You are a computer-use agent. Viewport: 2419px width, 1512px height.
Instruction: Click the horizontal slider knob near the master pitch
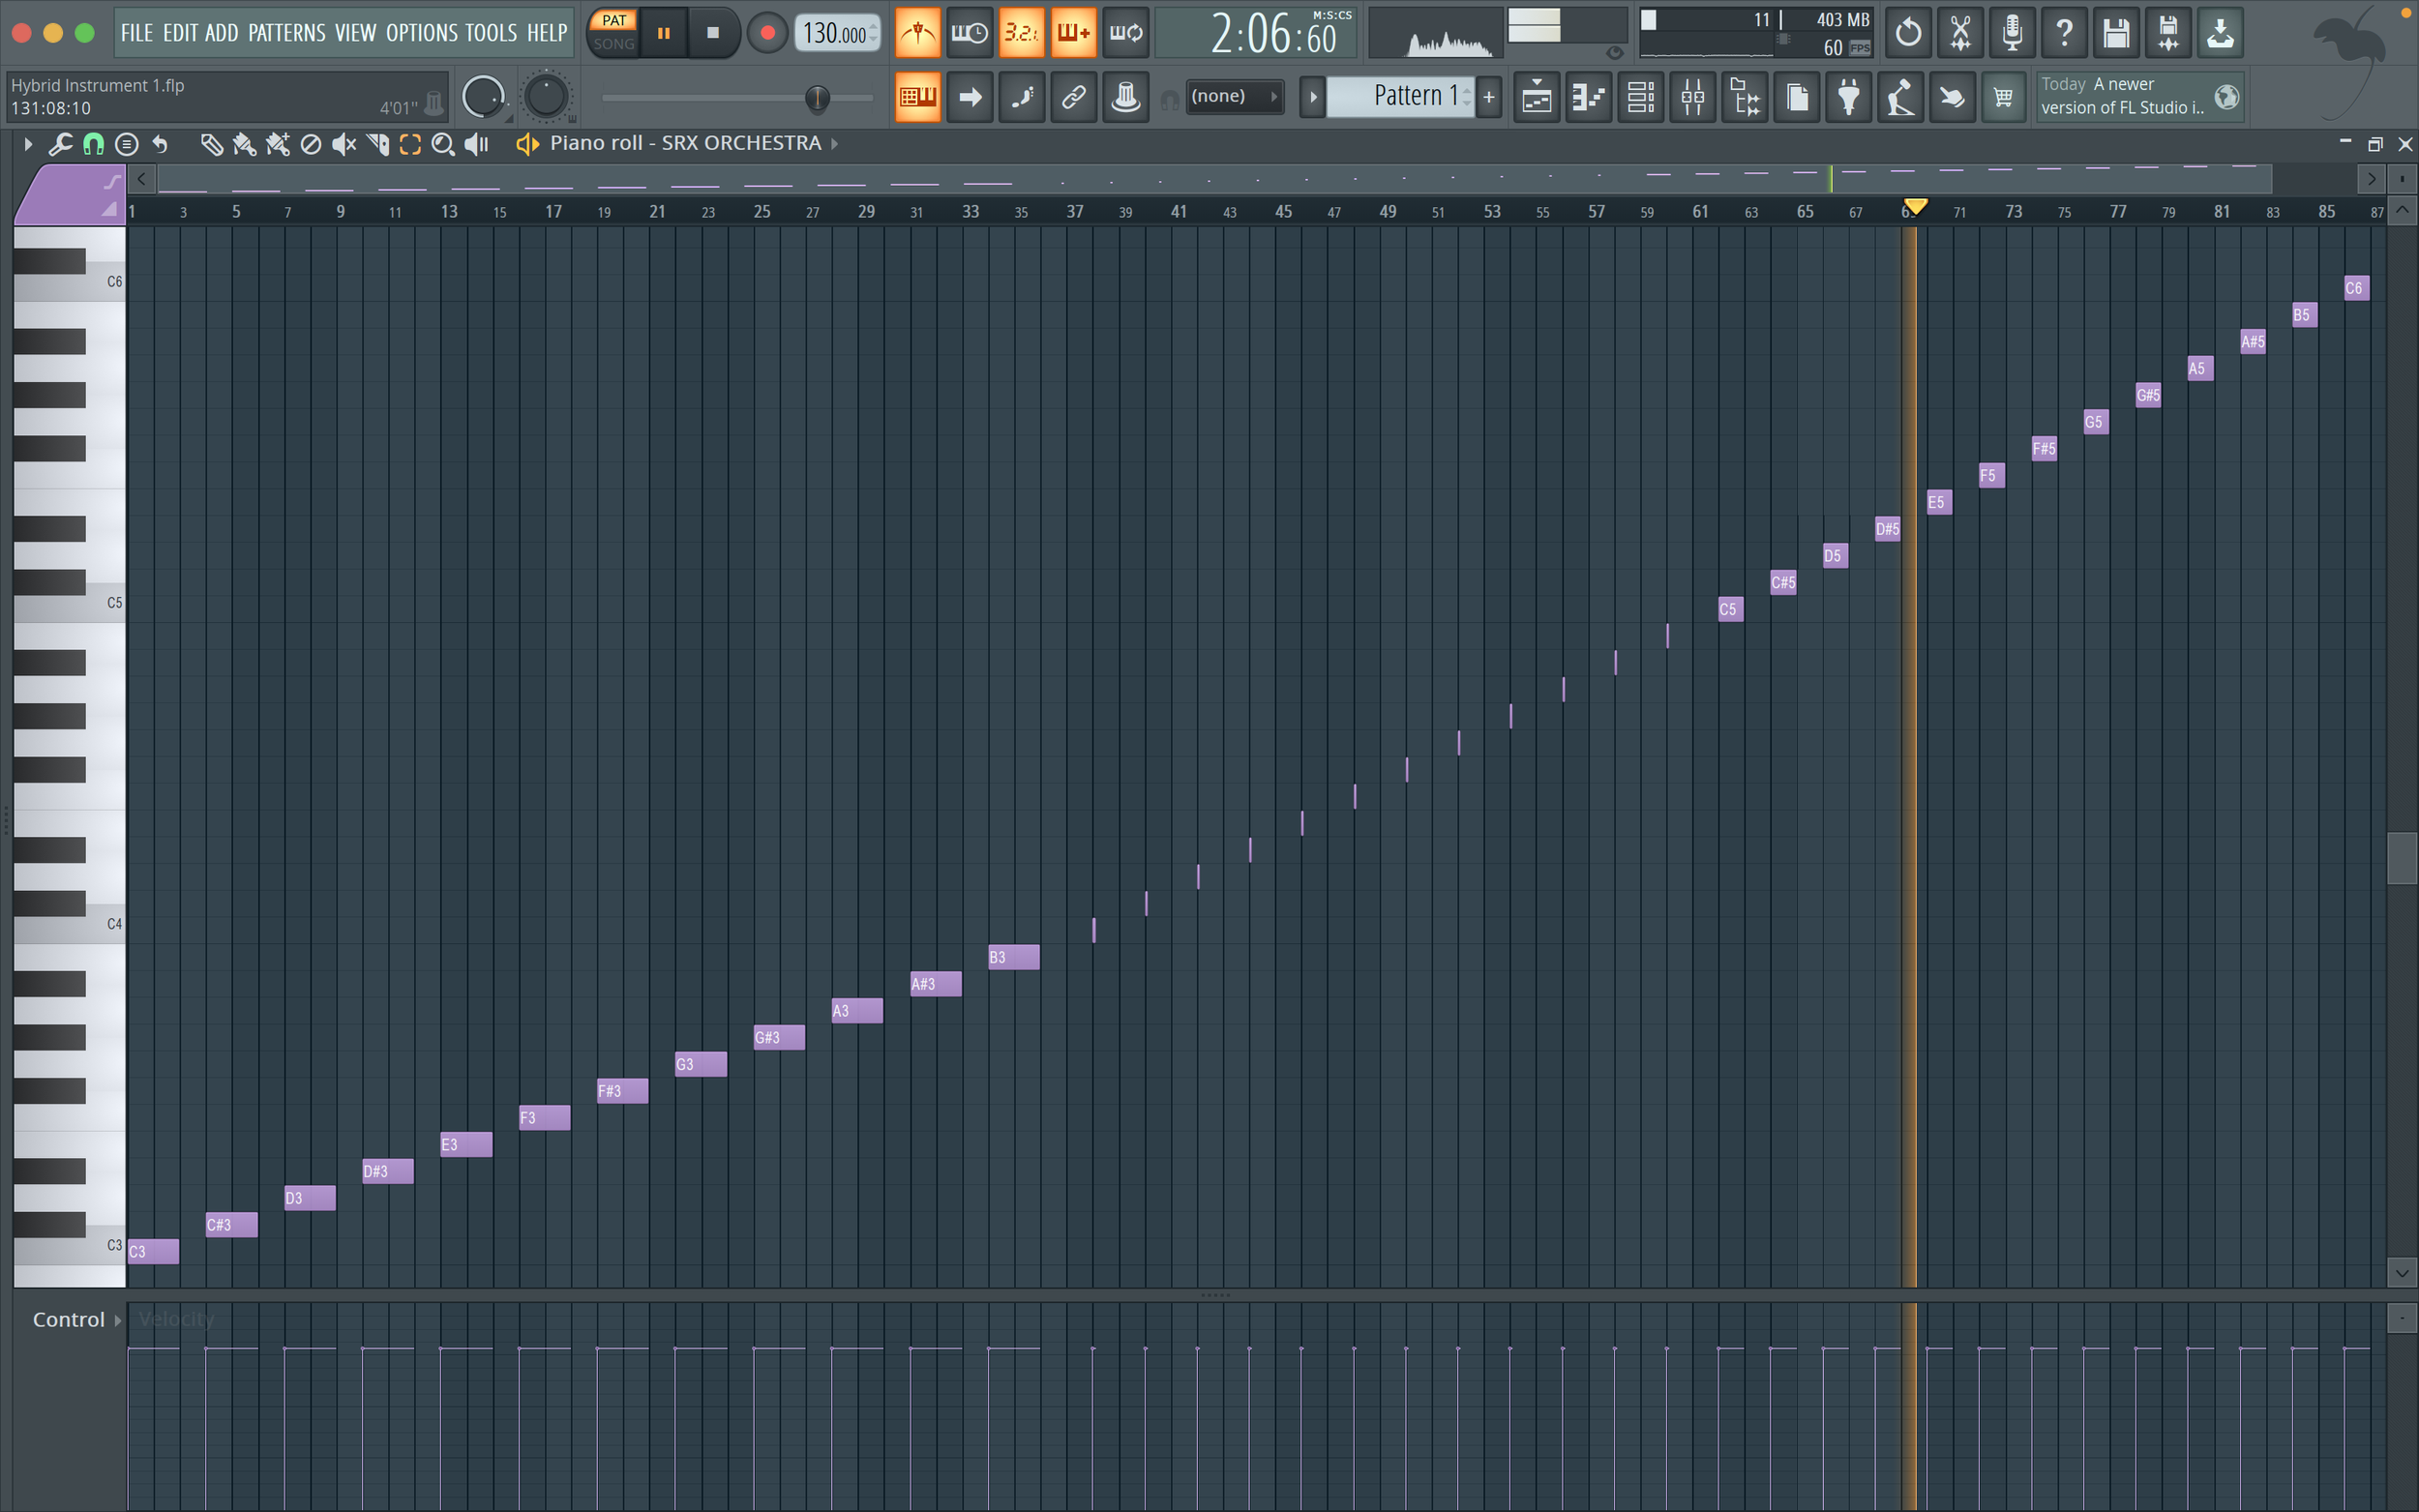(x=817, y=97)
